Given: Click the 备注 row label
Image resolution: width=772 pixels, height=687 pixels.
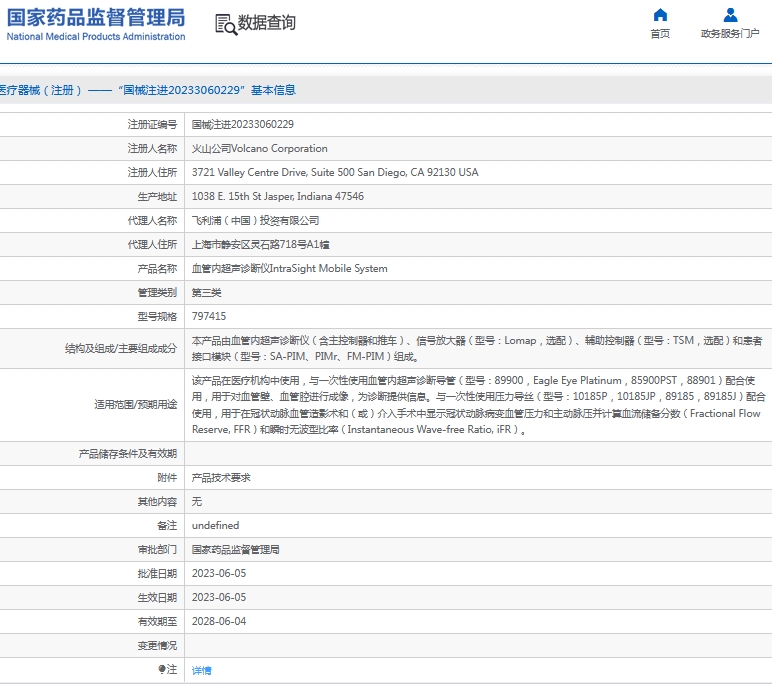Looking at the screenshot, I should pos(167,525).
